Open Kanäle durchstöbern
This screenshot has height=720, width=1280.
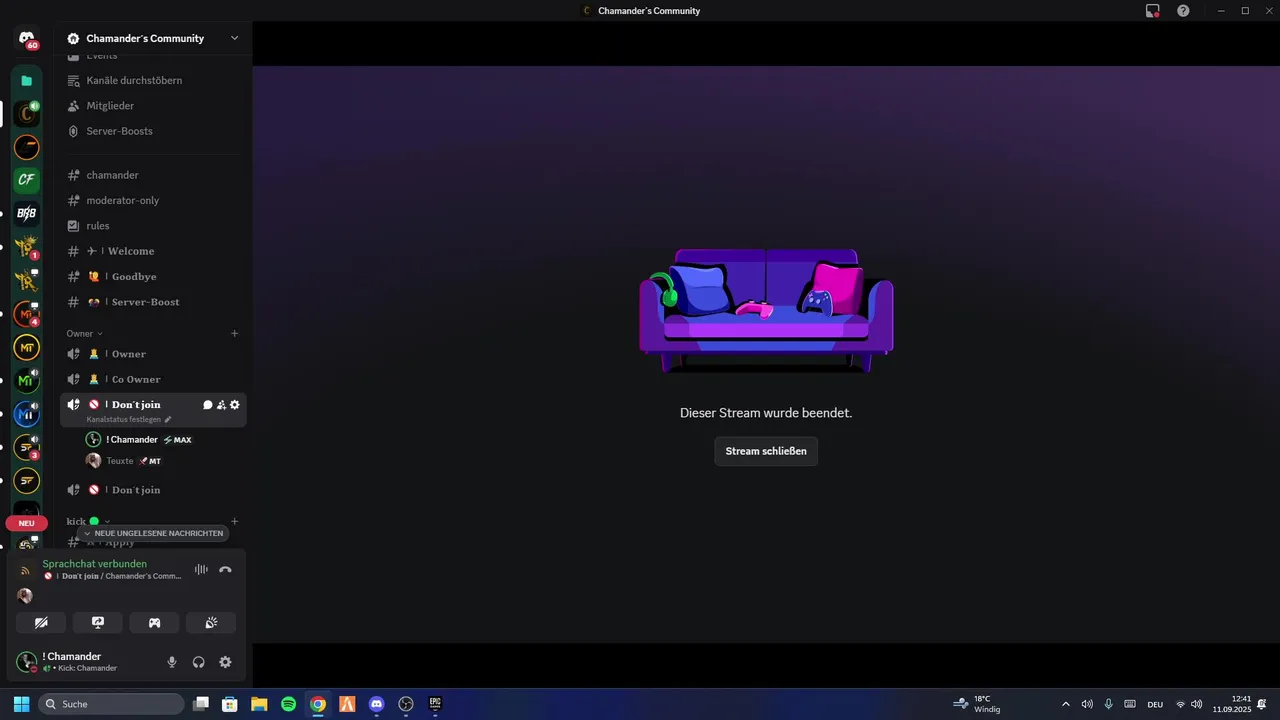(152, 80)
